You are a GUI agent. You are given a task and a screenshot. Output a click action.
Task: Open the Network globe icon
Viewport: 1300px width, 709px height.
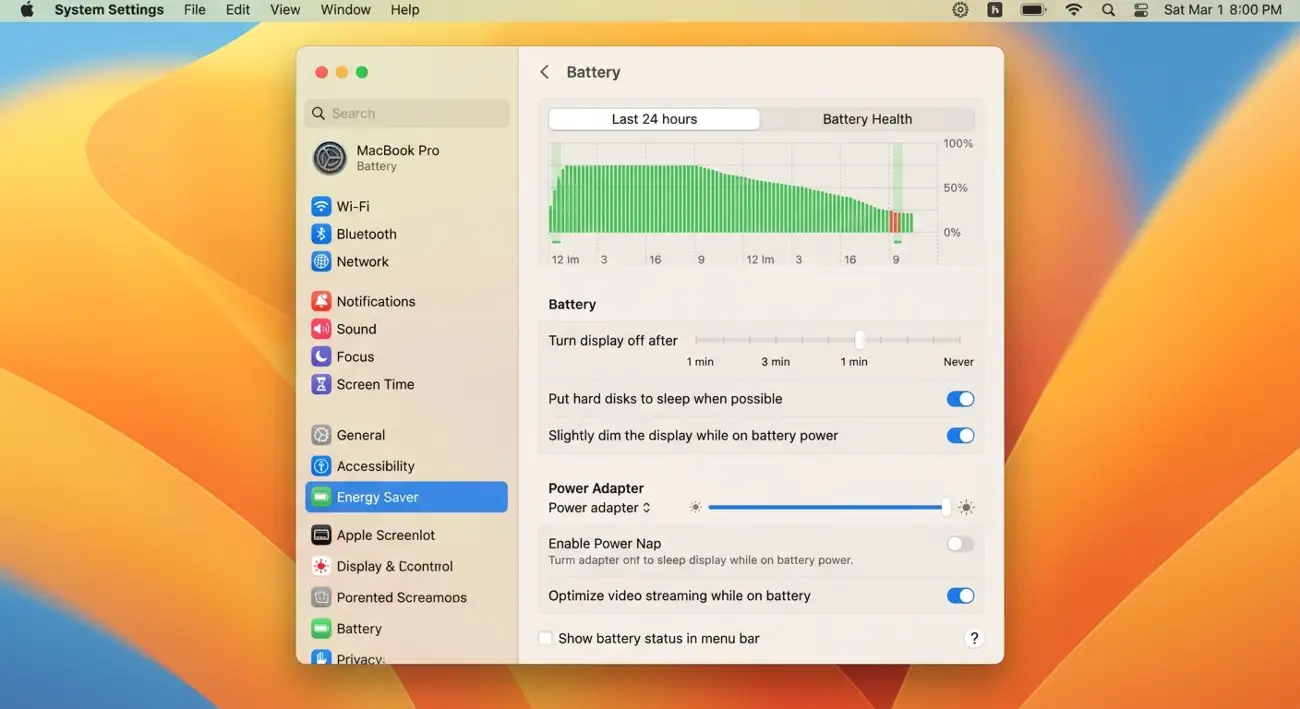tap(321, 262)
